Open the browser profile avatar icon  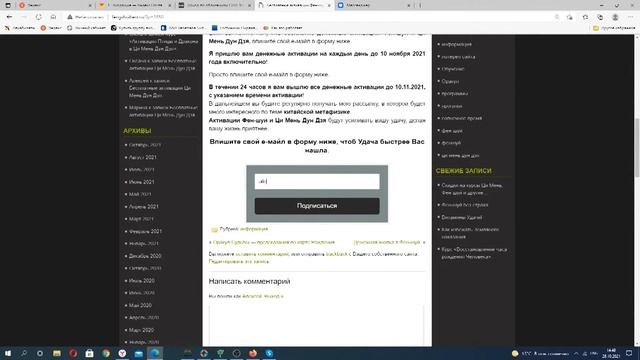tap(615, 17)
